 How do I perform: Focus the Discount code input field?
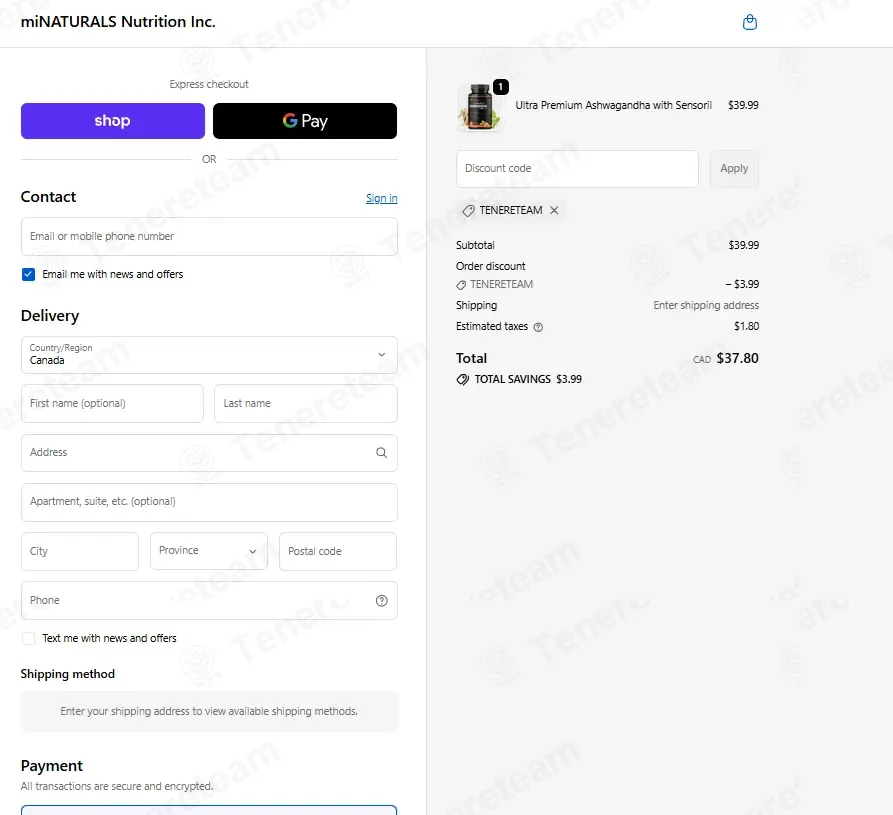(x=577, y=169)
